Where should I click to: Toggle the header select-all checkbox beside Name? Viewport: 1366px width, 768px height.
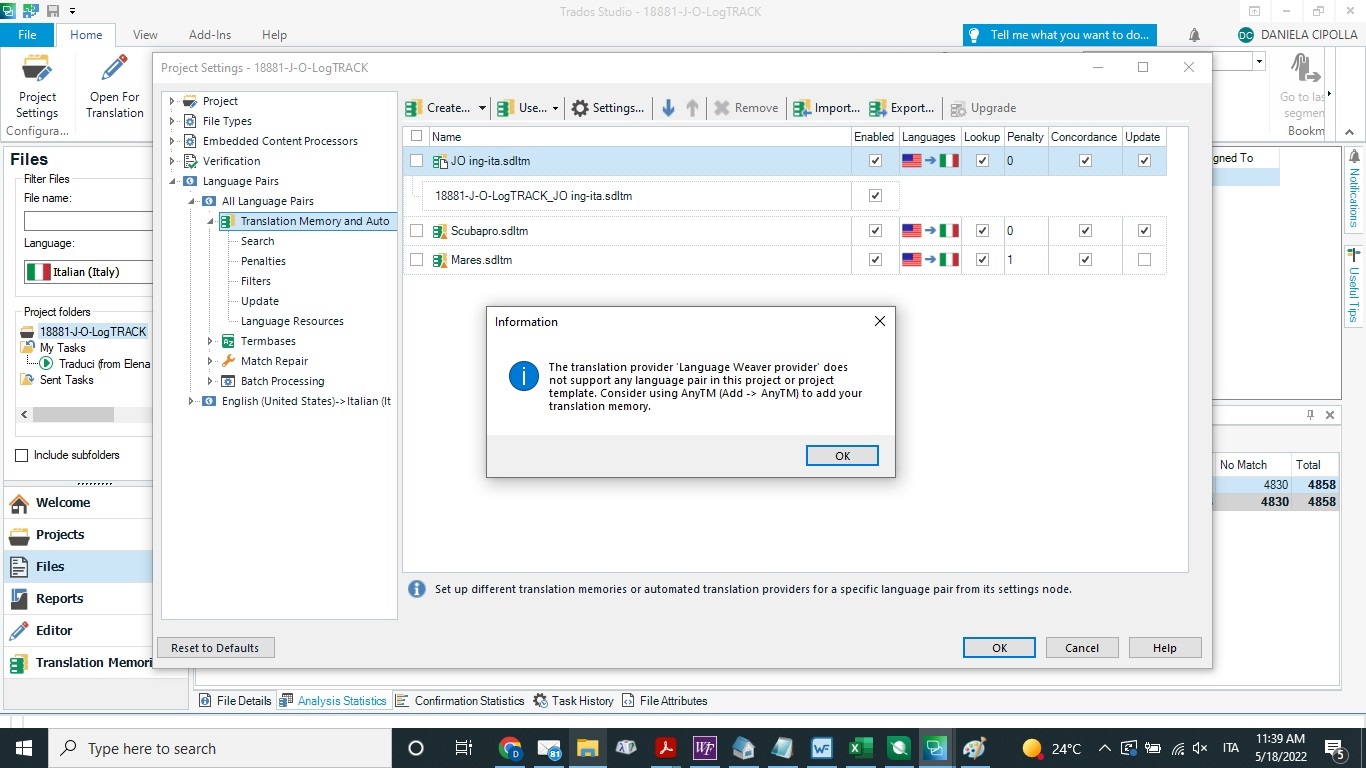[417, 136]
